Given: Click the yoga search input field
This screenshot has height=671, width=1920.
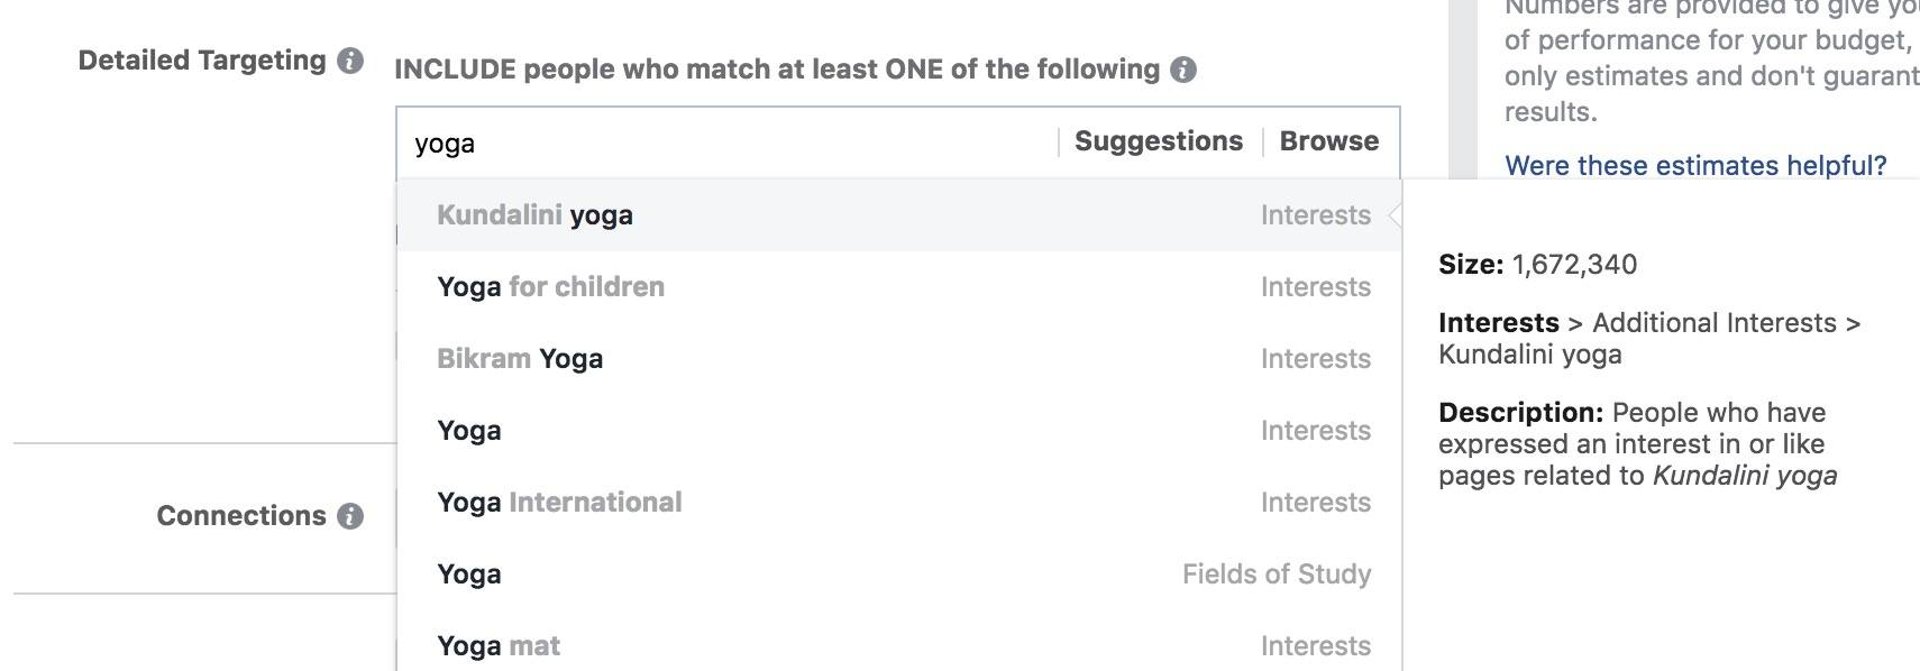Looking at the screenshot, I should coord(730,143).
